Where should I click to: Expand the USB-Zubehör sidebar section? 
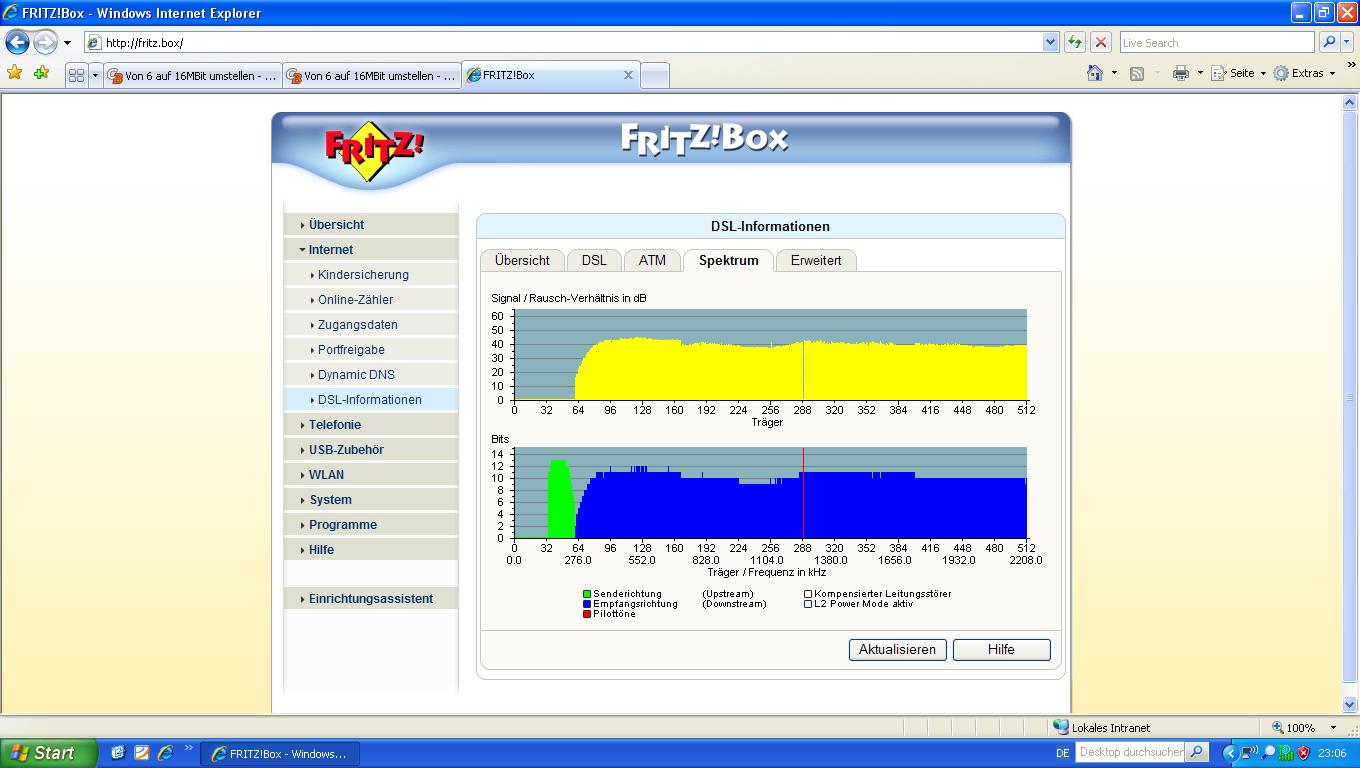coord(371,450)
